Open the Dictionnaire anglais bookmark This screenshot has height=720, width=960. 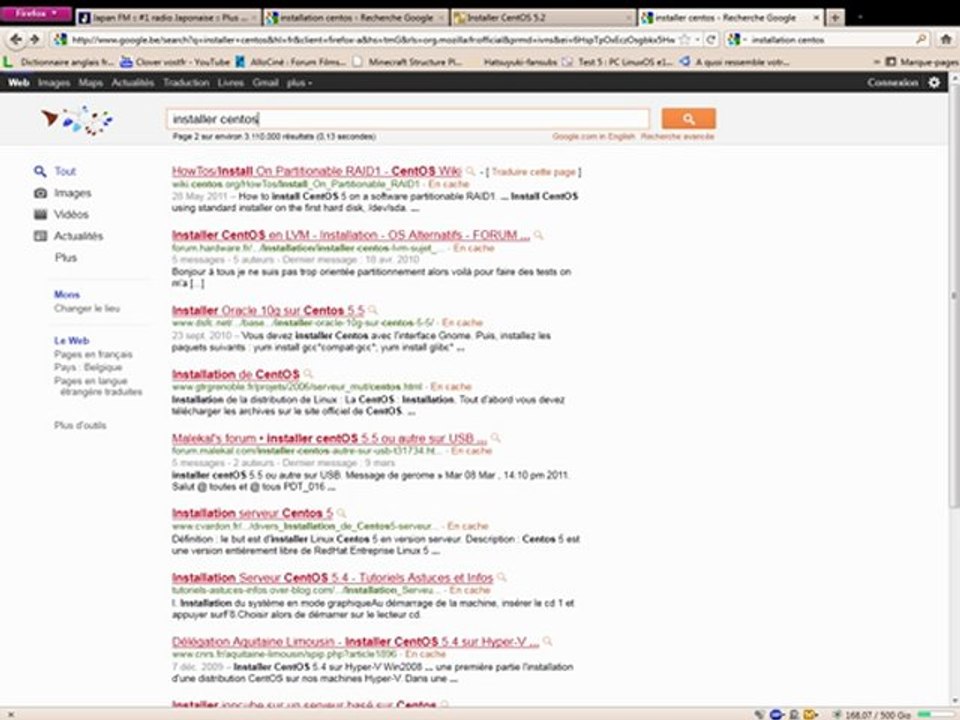click(59, 62)
